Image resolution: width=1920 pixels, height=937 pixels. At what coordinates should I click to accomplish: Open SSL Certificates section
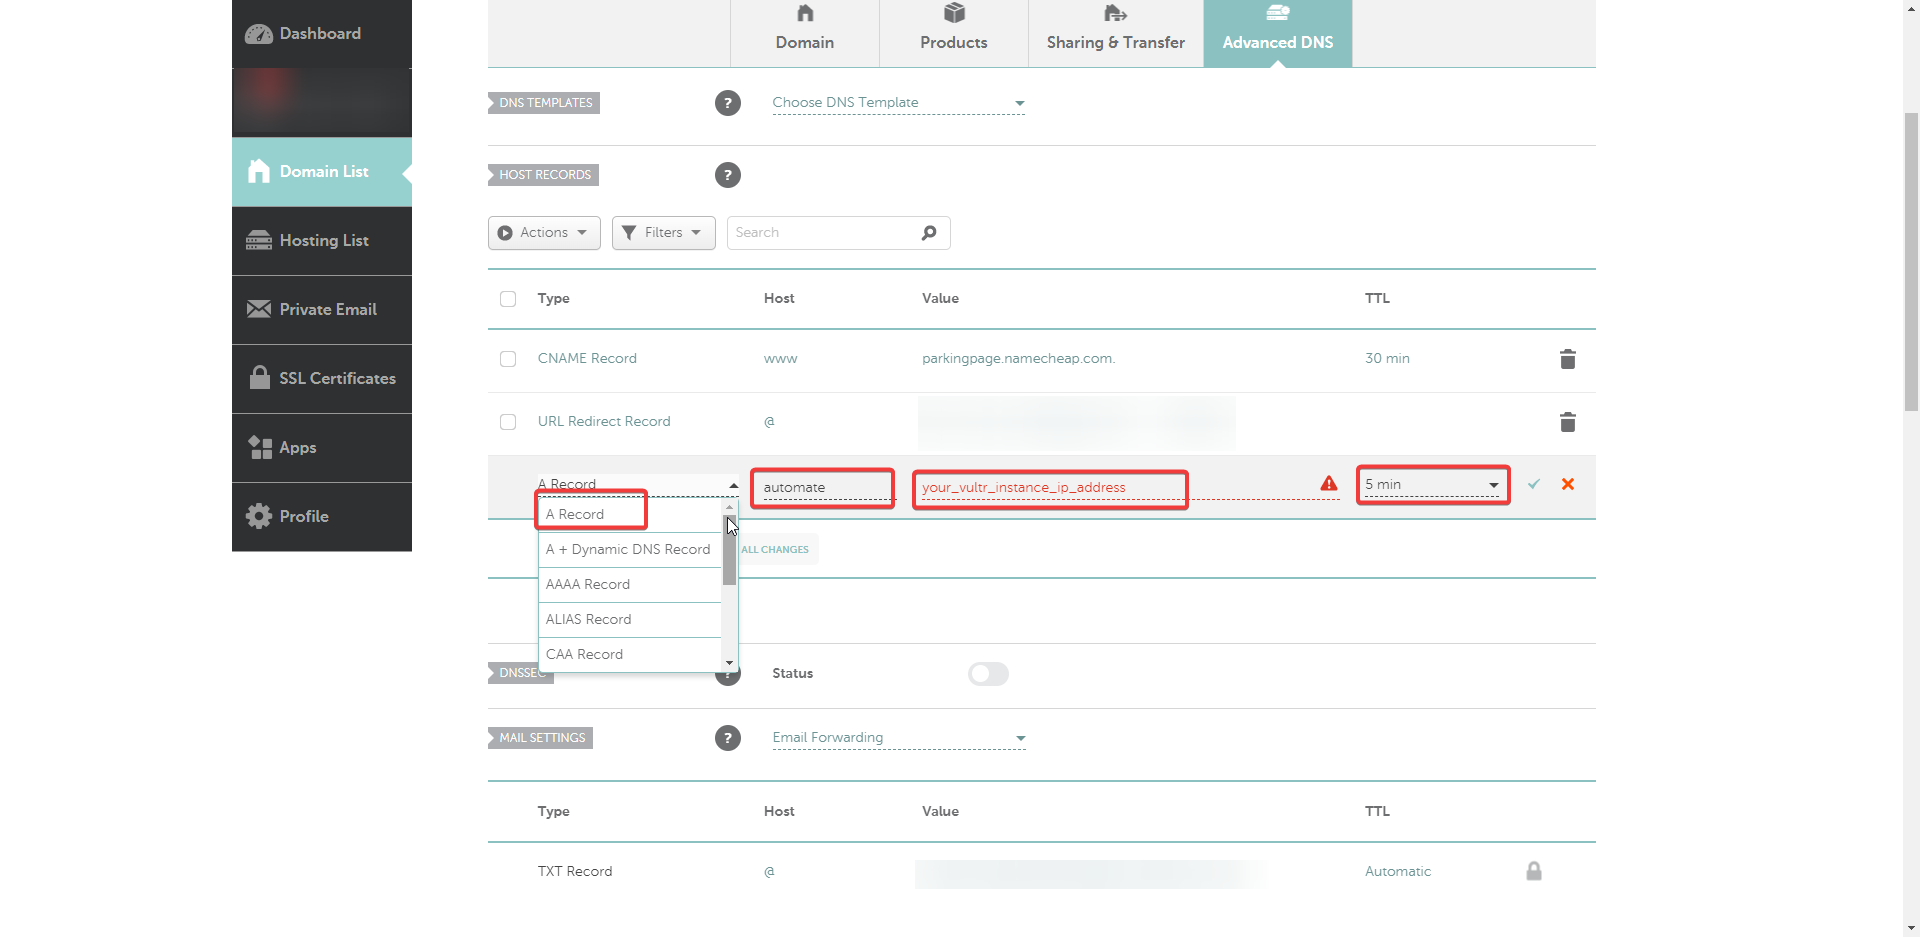pyautogui.click(x=322, y=379)
